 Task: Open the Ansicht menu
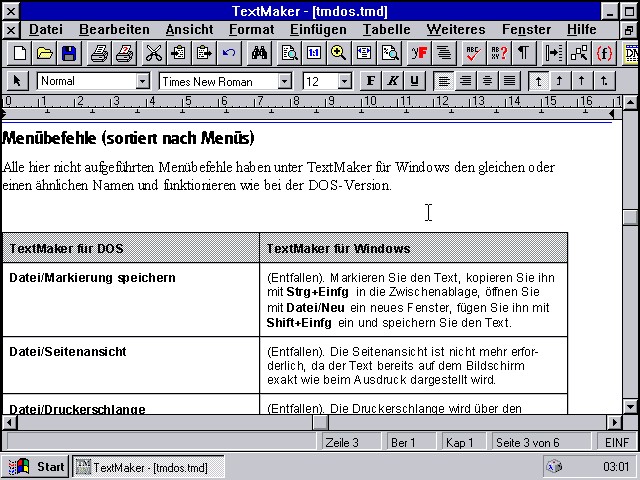tap(189, 29)
